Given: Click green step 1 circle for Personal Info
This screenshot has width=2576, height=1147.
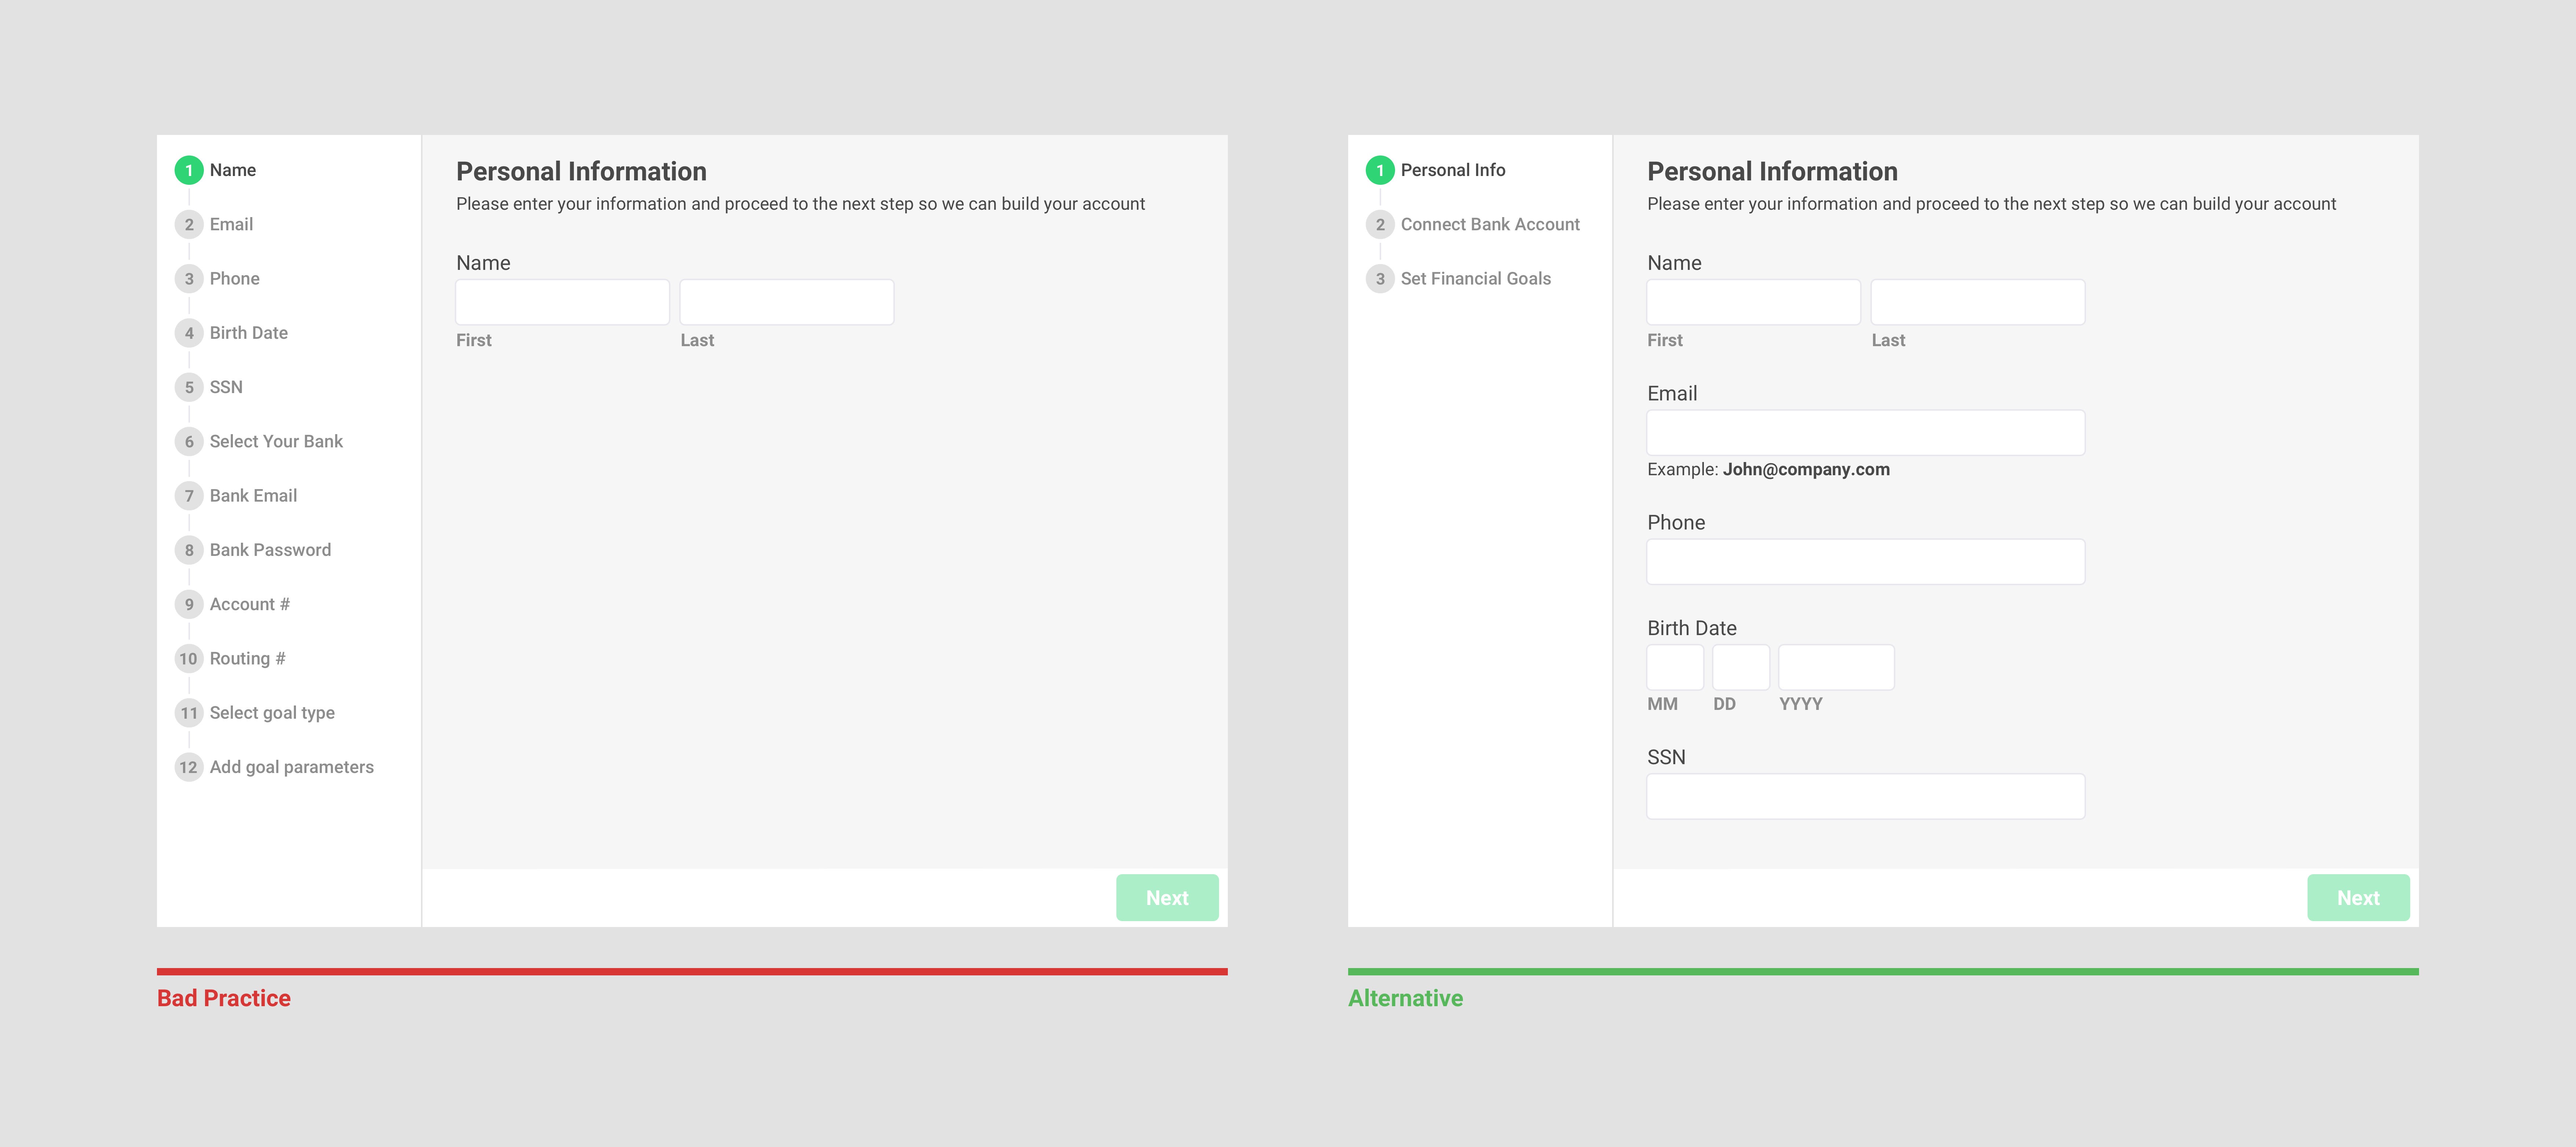Looking at the screenshot, I should point(1380,170).
